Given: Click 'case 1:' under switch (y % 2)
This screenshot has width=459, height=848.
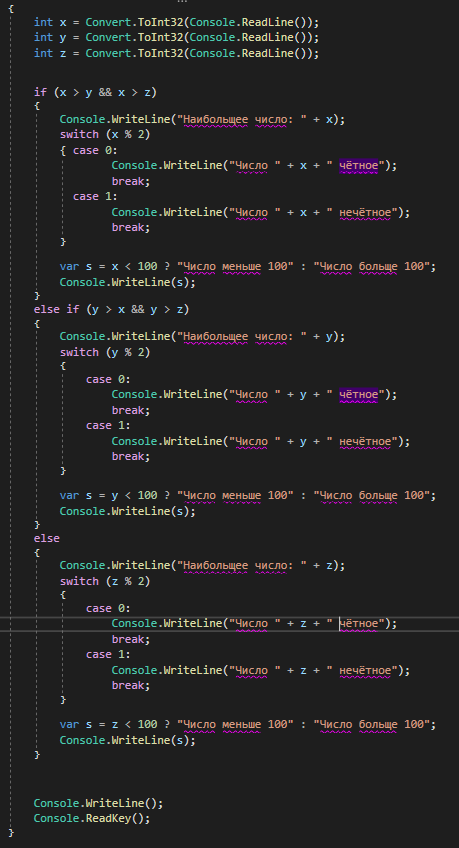Looking at the screenshot, I should pos(108,426).
